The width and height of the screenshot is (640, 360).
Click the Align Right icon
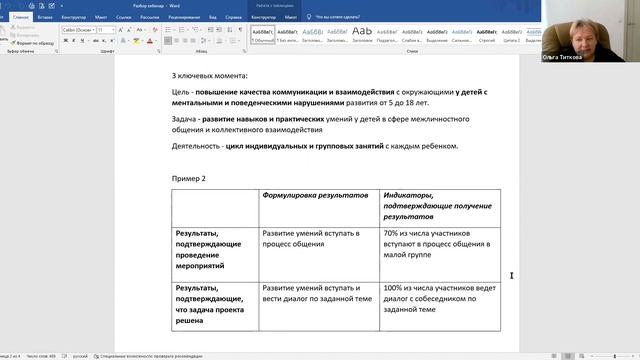[185, 41]
